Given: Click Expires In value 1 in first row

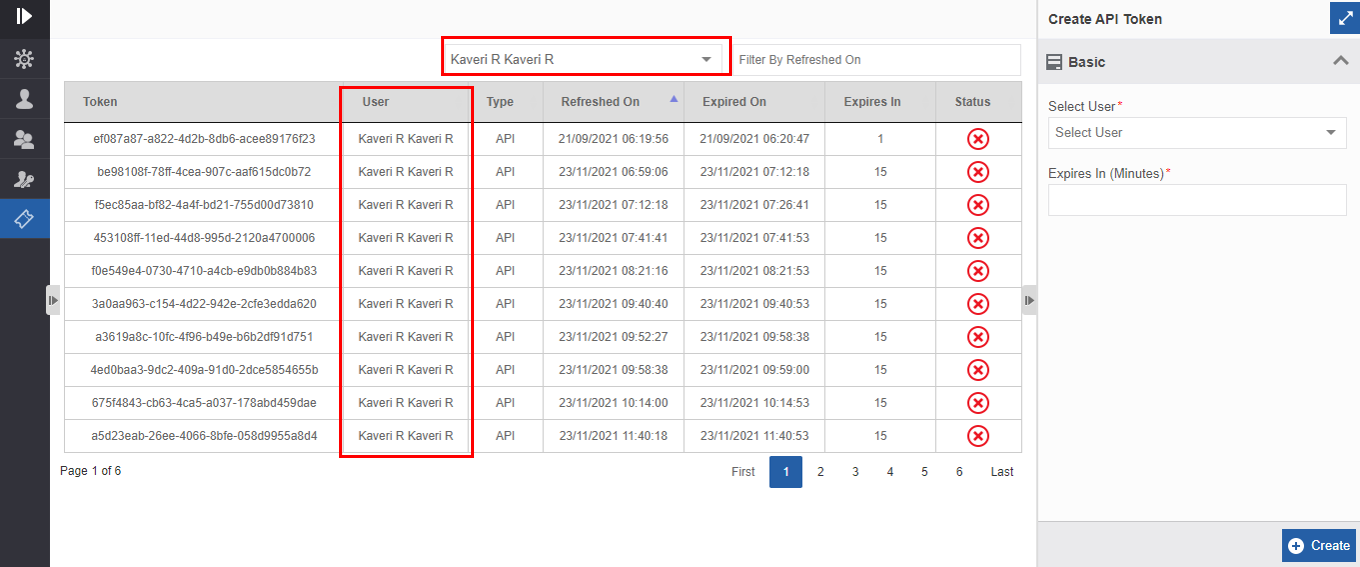Looking at the screenshot, I should coord(880,139).
